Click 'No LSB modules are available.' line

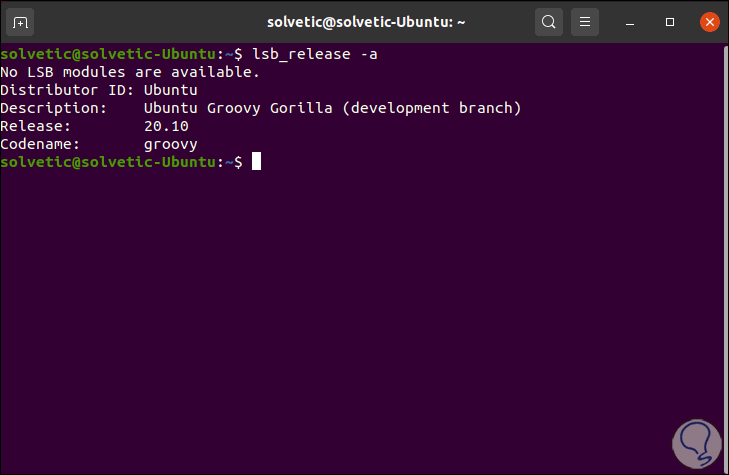[x=130, y=72]
